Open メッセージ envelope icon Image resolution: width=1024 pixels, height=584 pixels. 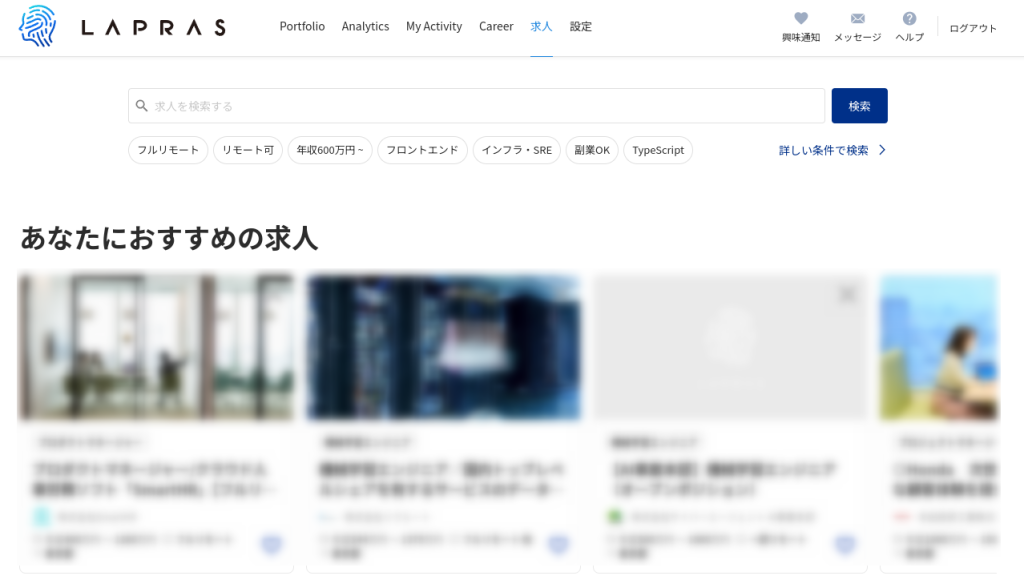pyautogui.click(x=857, y=19)
